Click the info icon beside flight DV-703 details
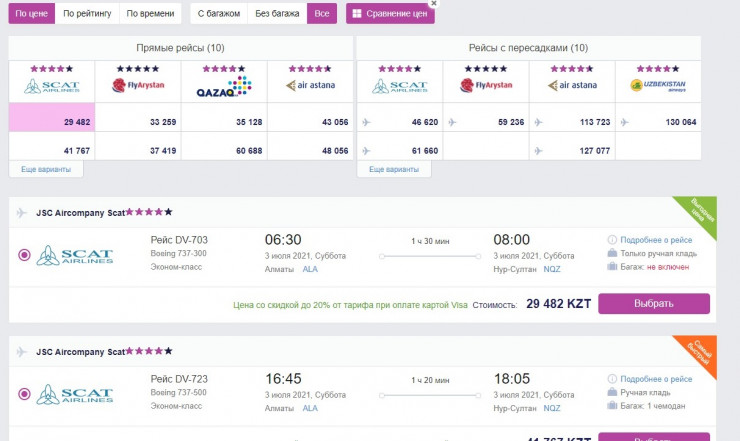 point(612,240)
